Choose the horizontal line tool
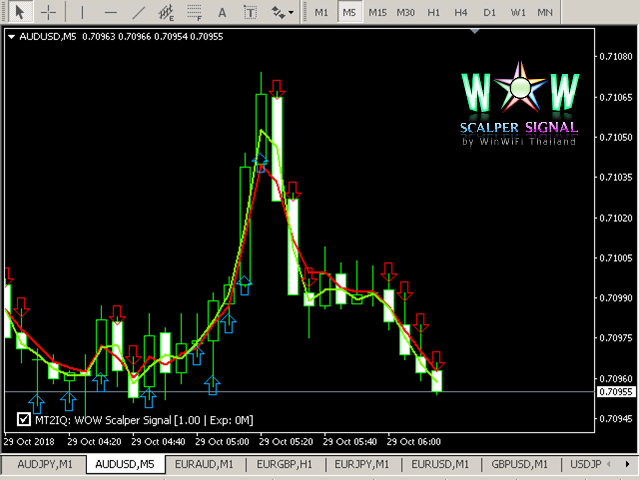The image size is (640, 480). (x=110, y=13)
